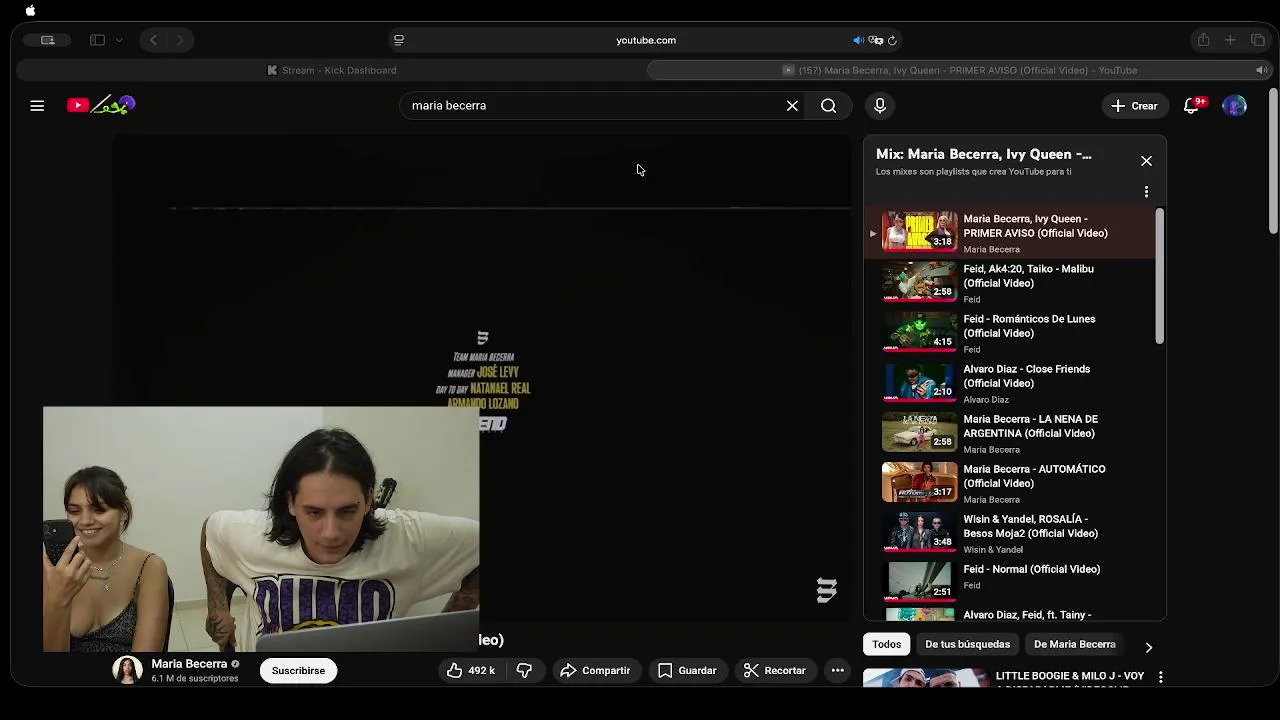Screen dimensions: 1280x720
Task: Go to the YouTube home logo
Action: pos(101,105)
